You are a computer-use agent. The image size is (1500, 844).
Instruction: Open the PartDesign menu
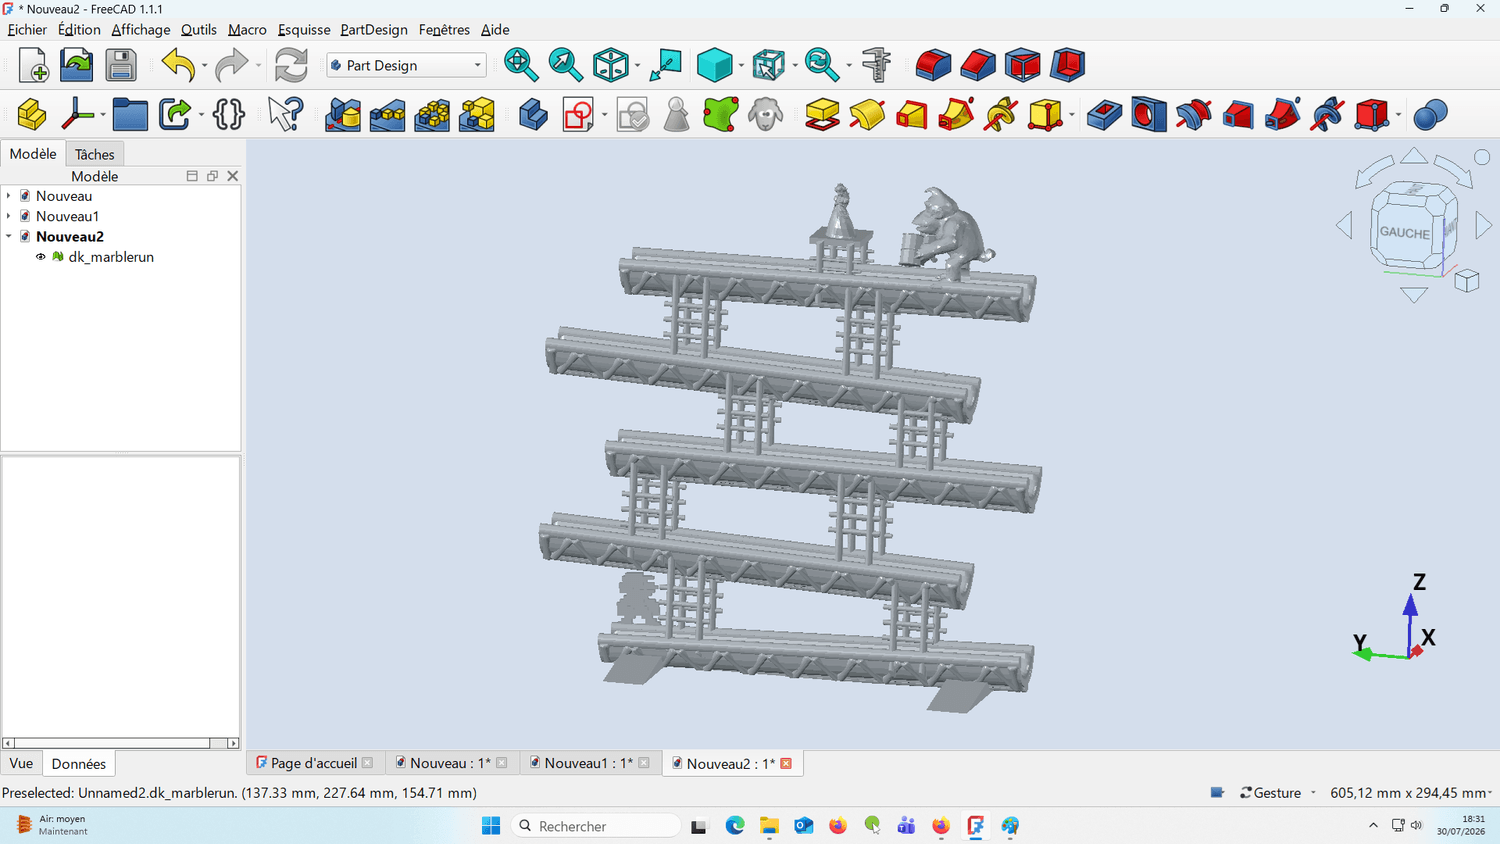(x=374, y=30)
